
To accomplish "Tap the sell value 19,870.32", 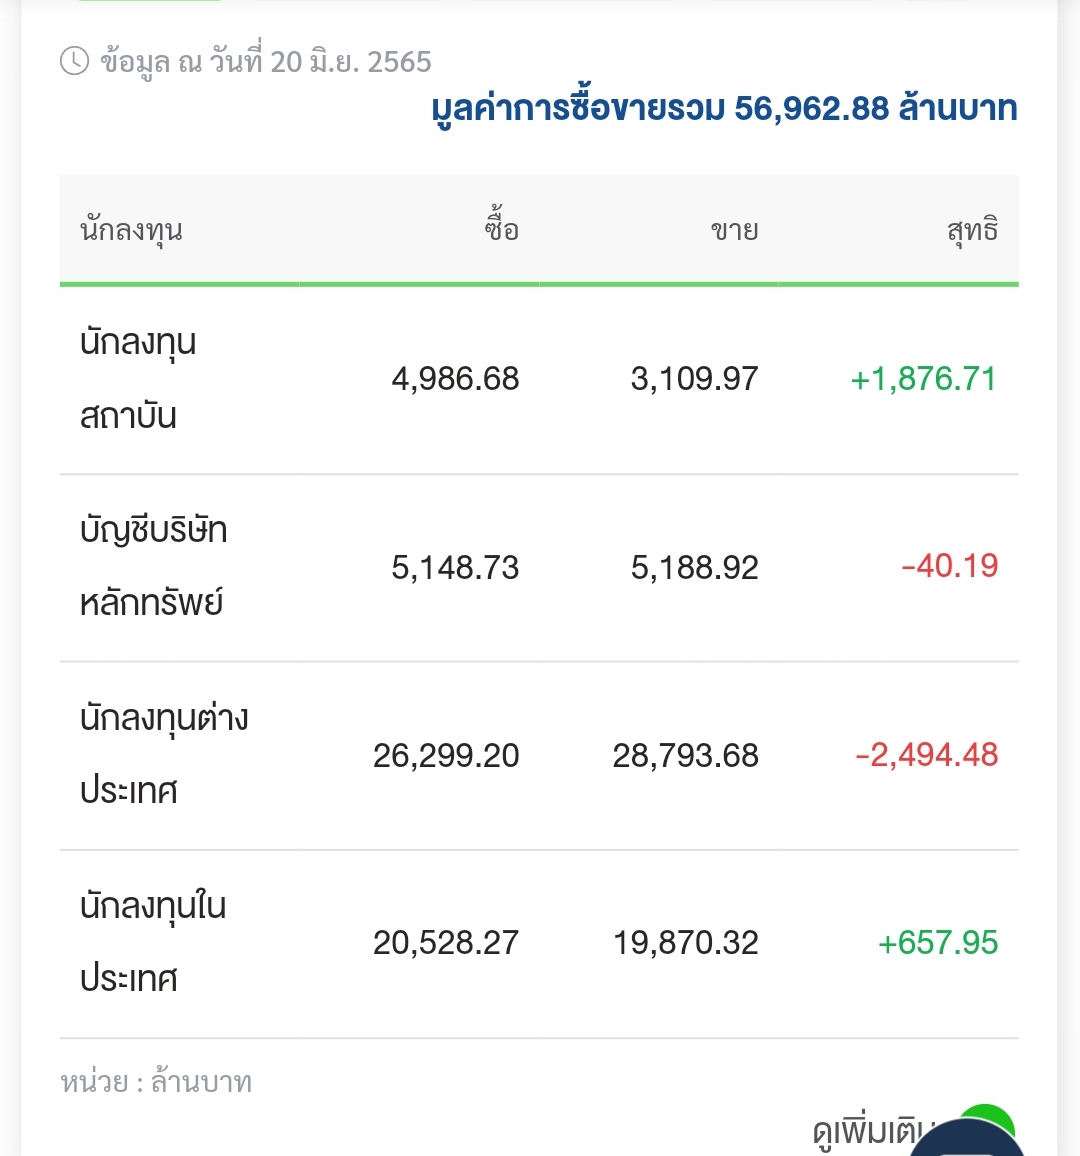I will click(x=686, y=942).
